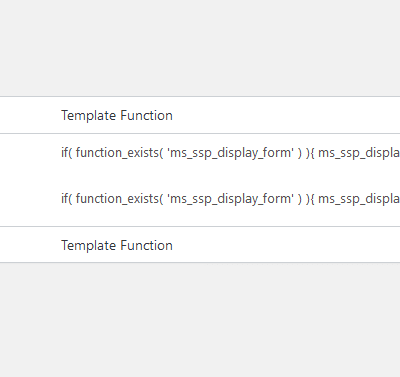Click "function_exists" in the first code row
Screen dimensions: 400x377
click(x=117, y=153)
